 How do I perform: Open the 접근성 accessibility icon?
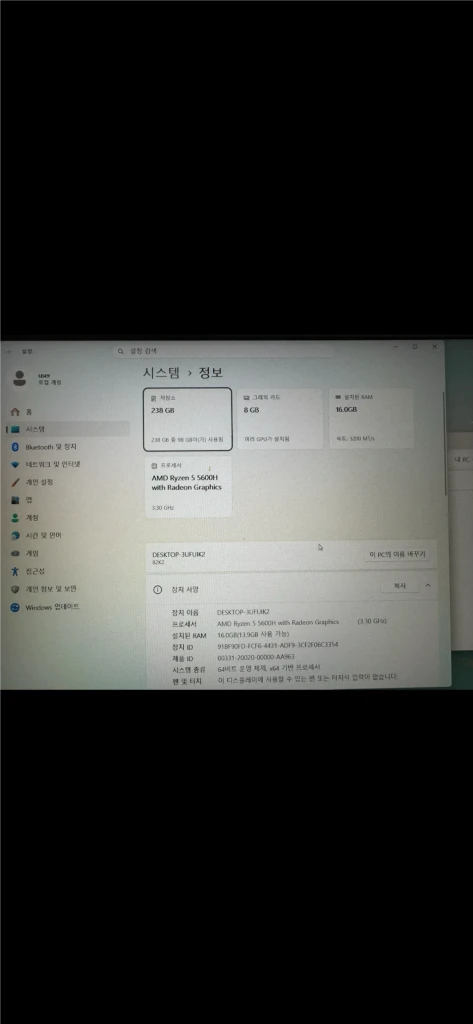[x=14, y=571]
